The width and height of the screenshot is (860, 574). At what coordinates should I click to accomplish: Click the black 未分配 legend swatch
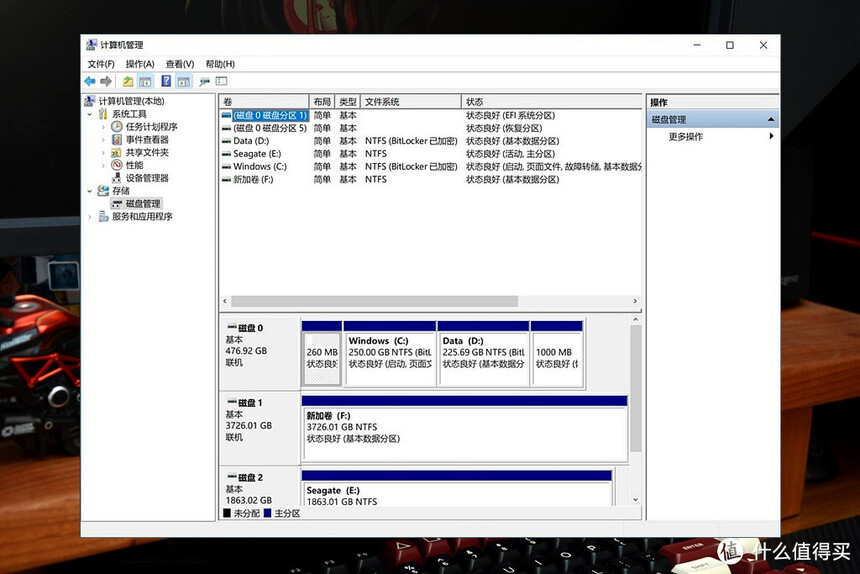[227, 513]
